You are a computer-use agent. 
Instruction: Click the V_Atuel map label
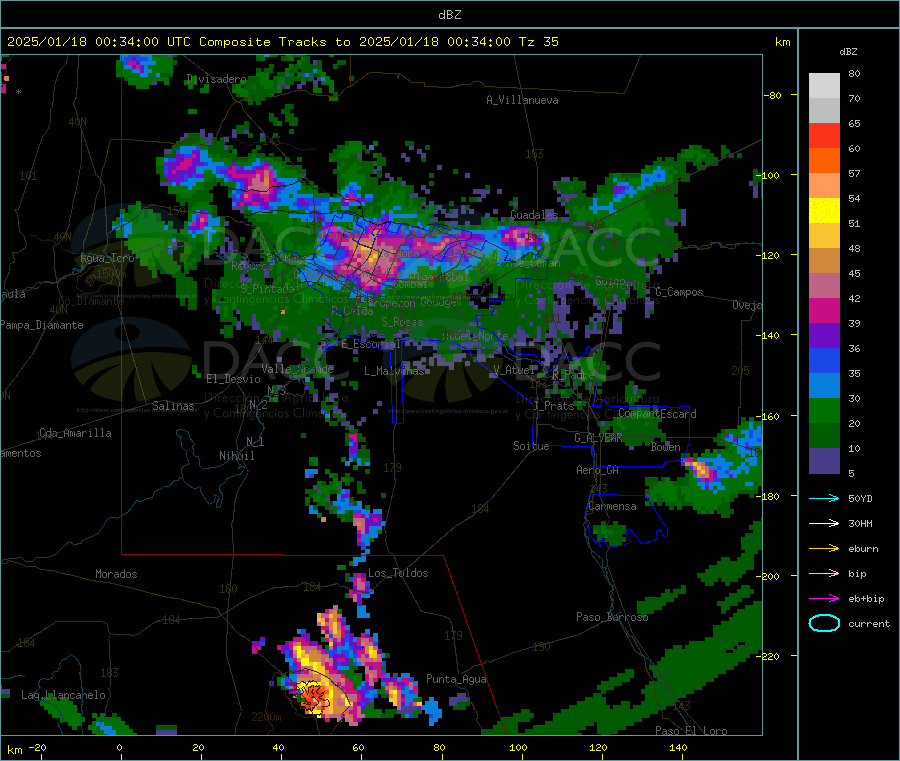(514, 370)
